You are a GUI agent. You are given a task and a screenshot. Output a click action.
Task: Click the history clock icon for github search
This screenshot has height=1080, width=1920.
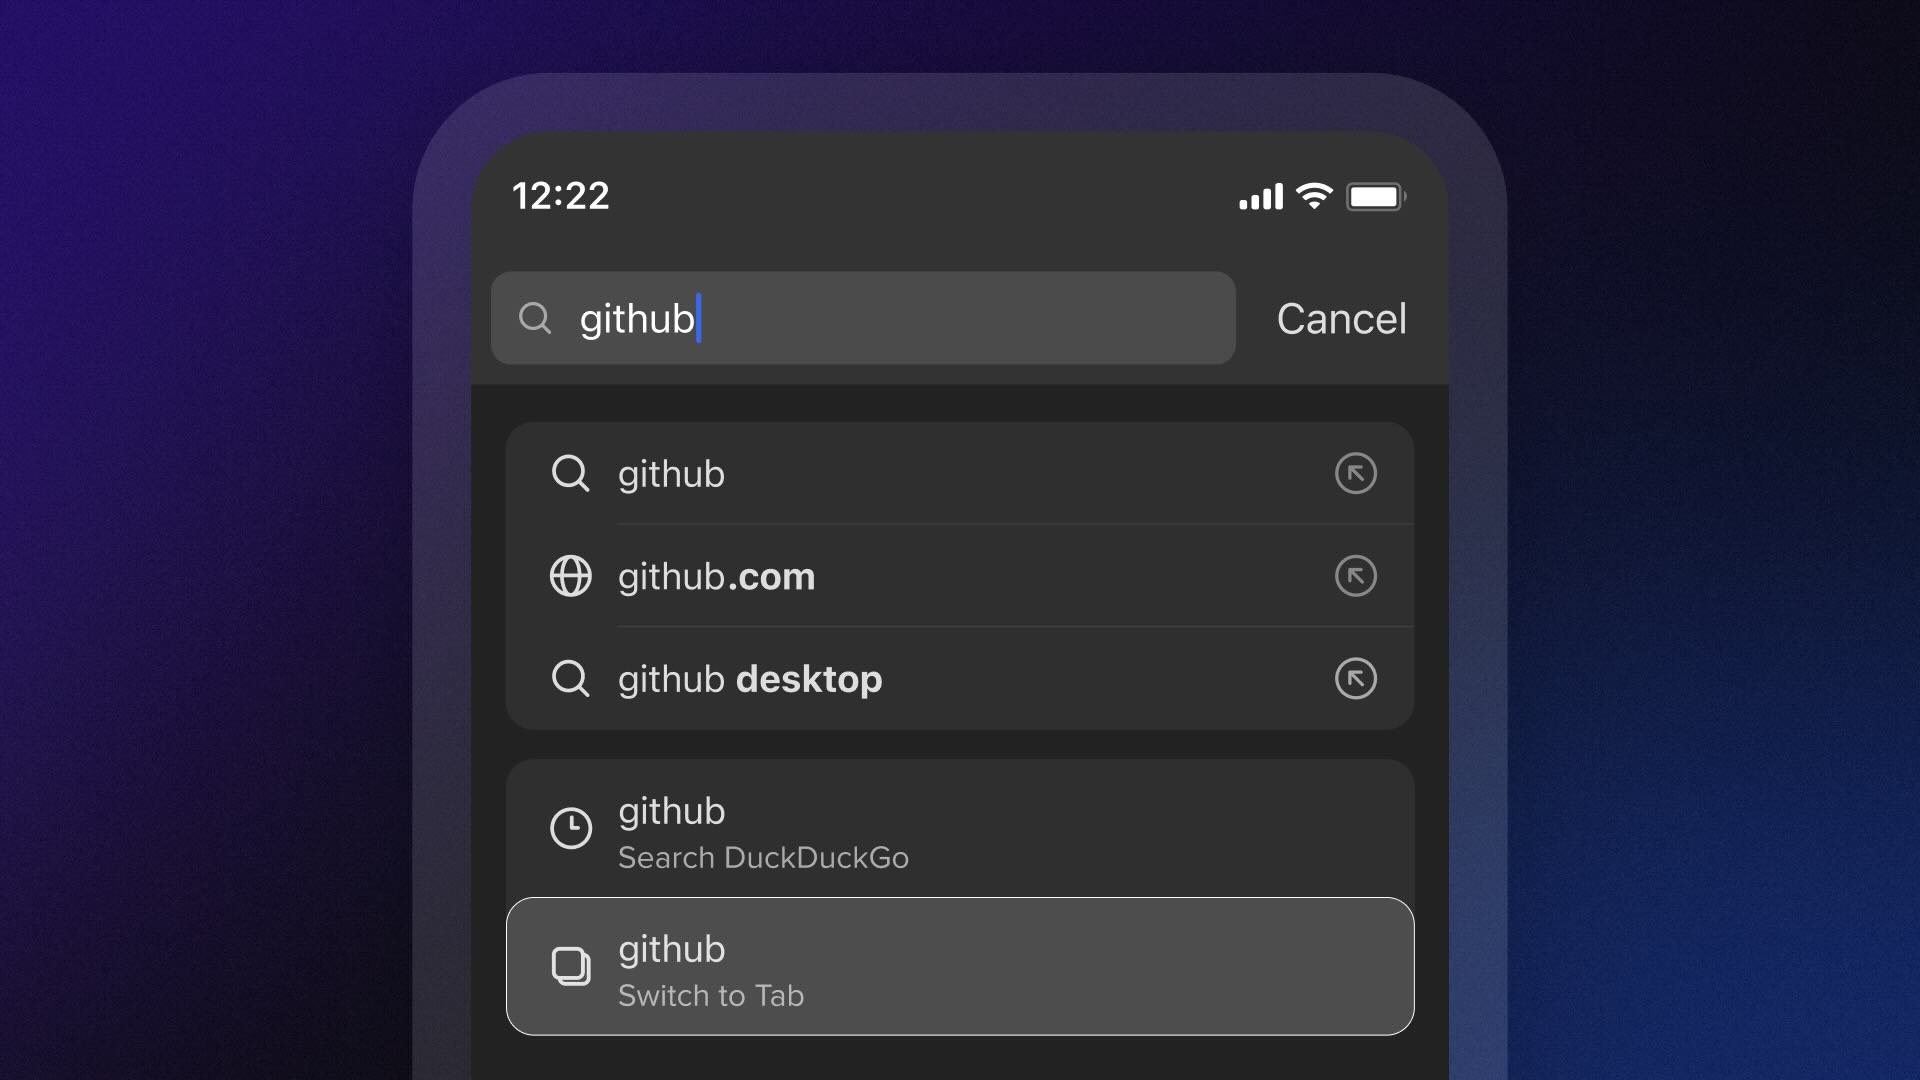coord(570,828)
